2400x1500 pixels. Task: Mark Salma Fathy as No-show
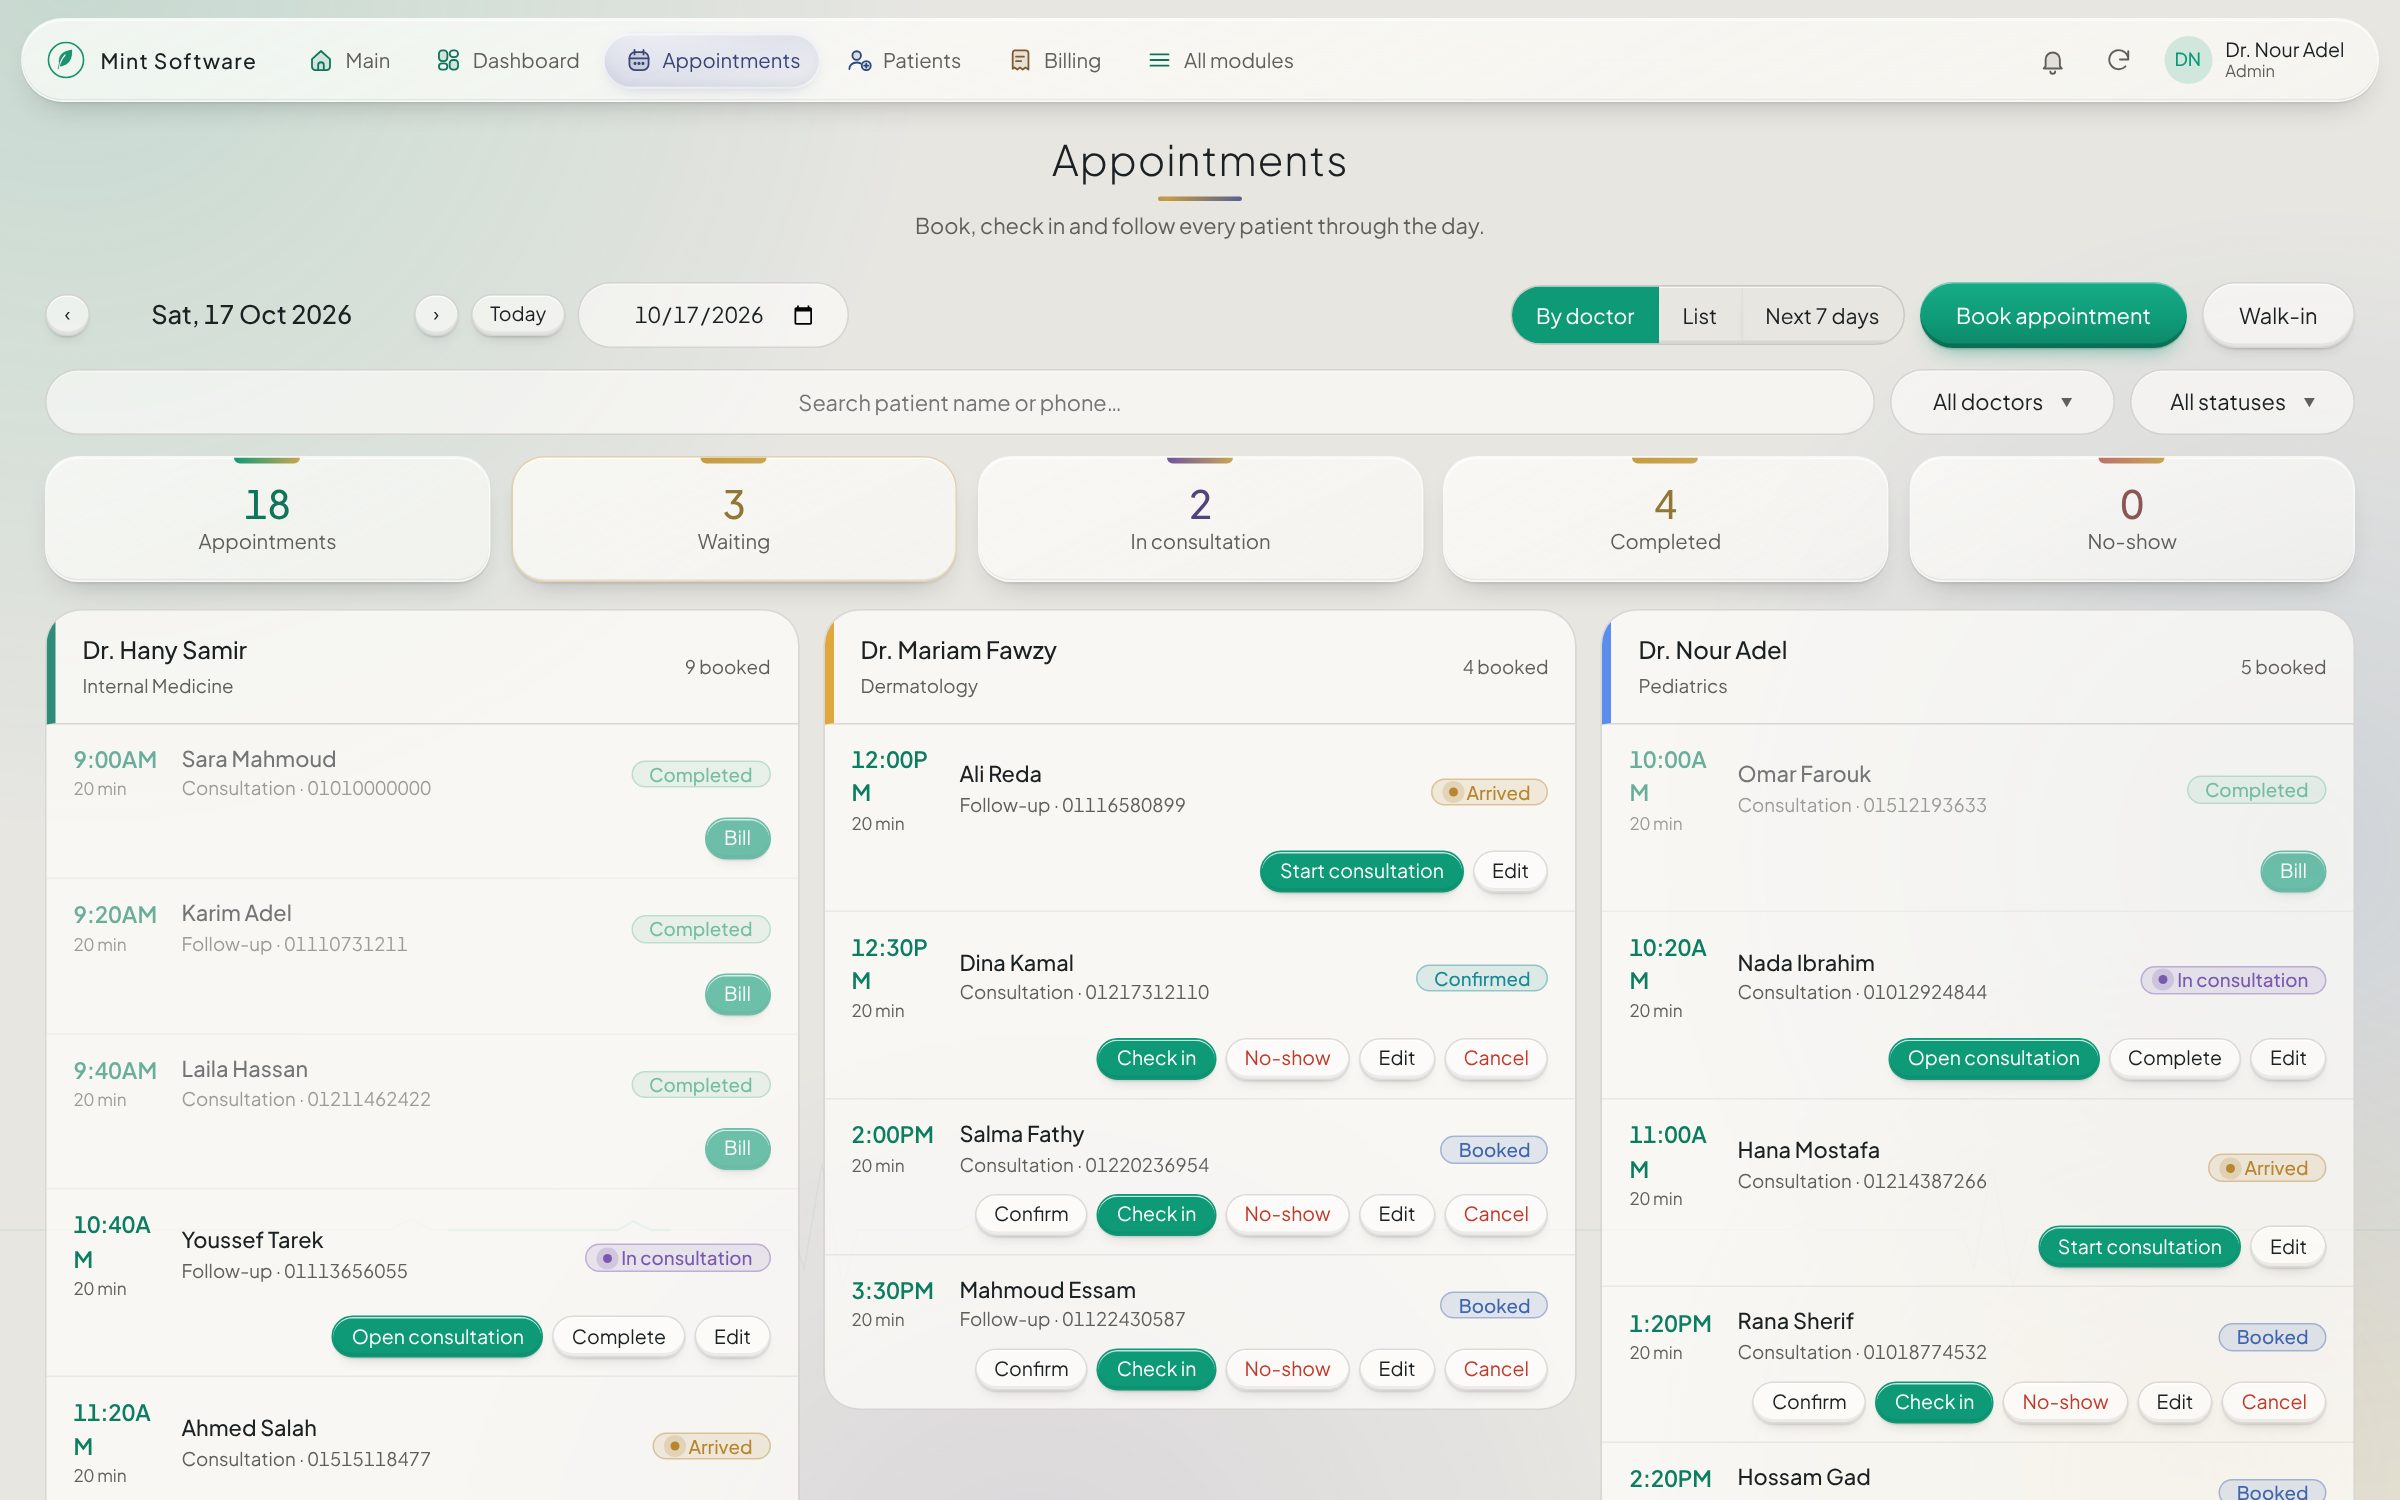[x=1287, y=1214]
